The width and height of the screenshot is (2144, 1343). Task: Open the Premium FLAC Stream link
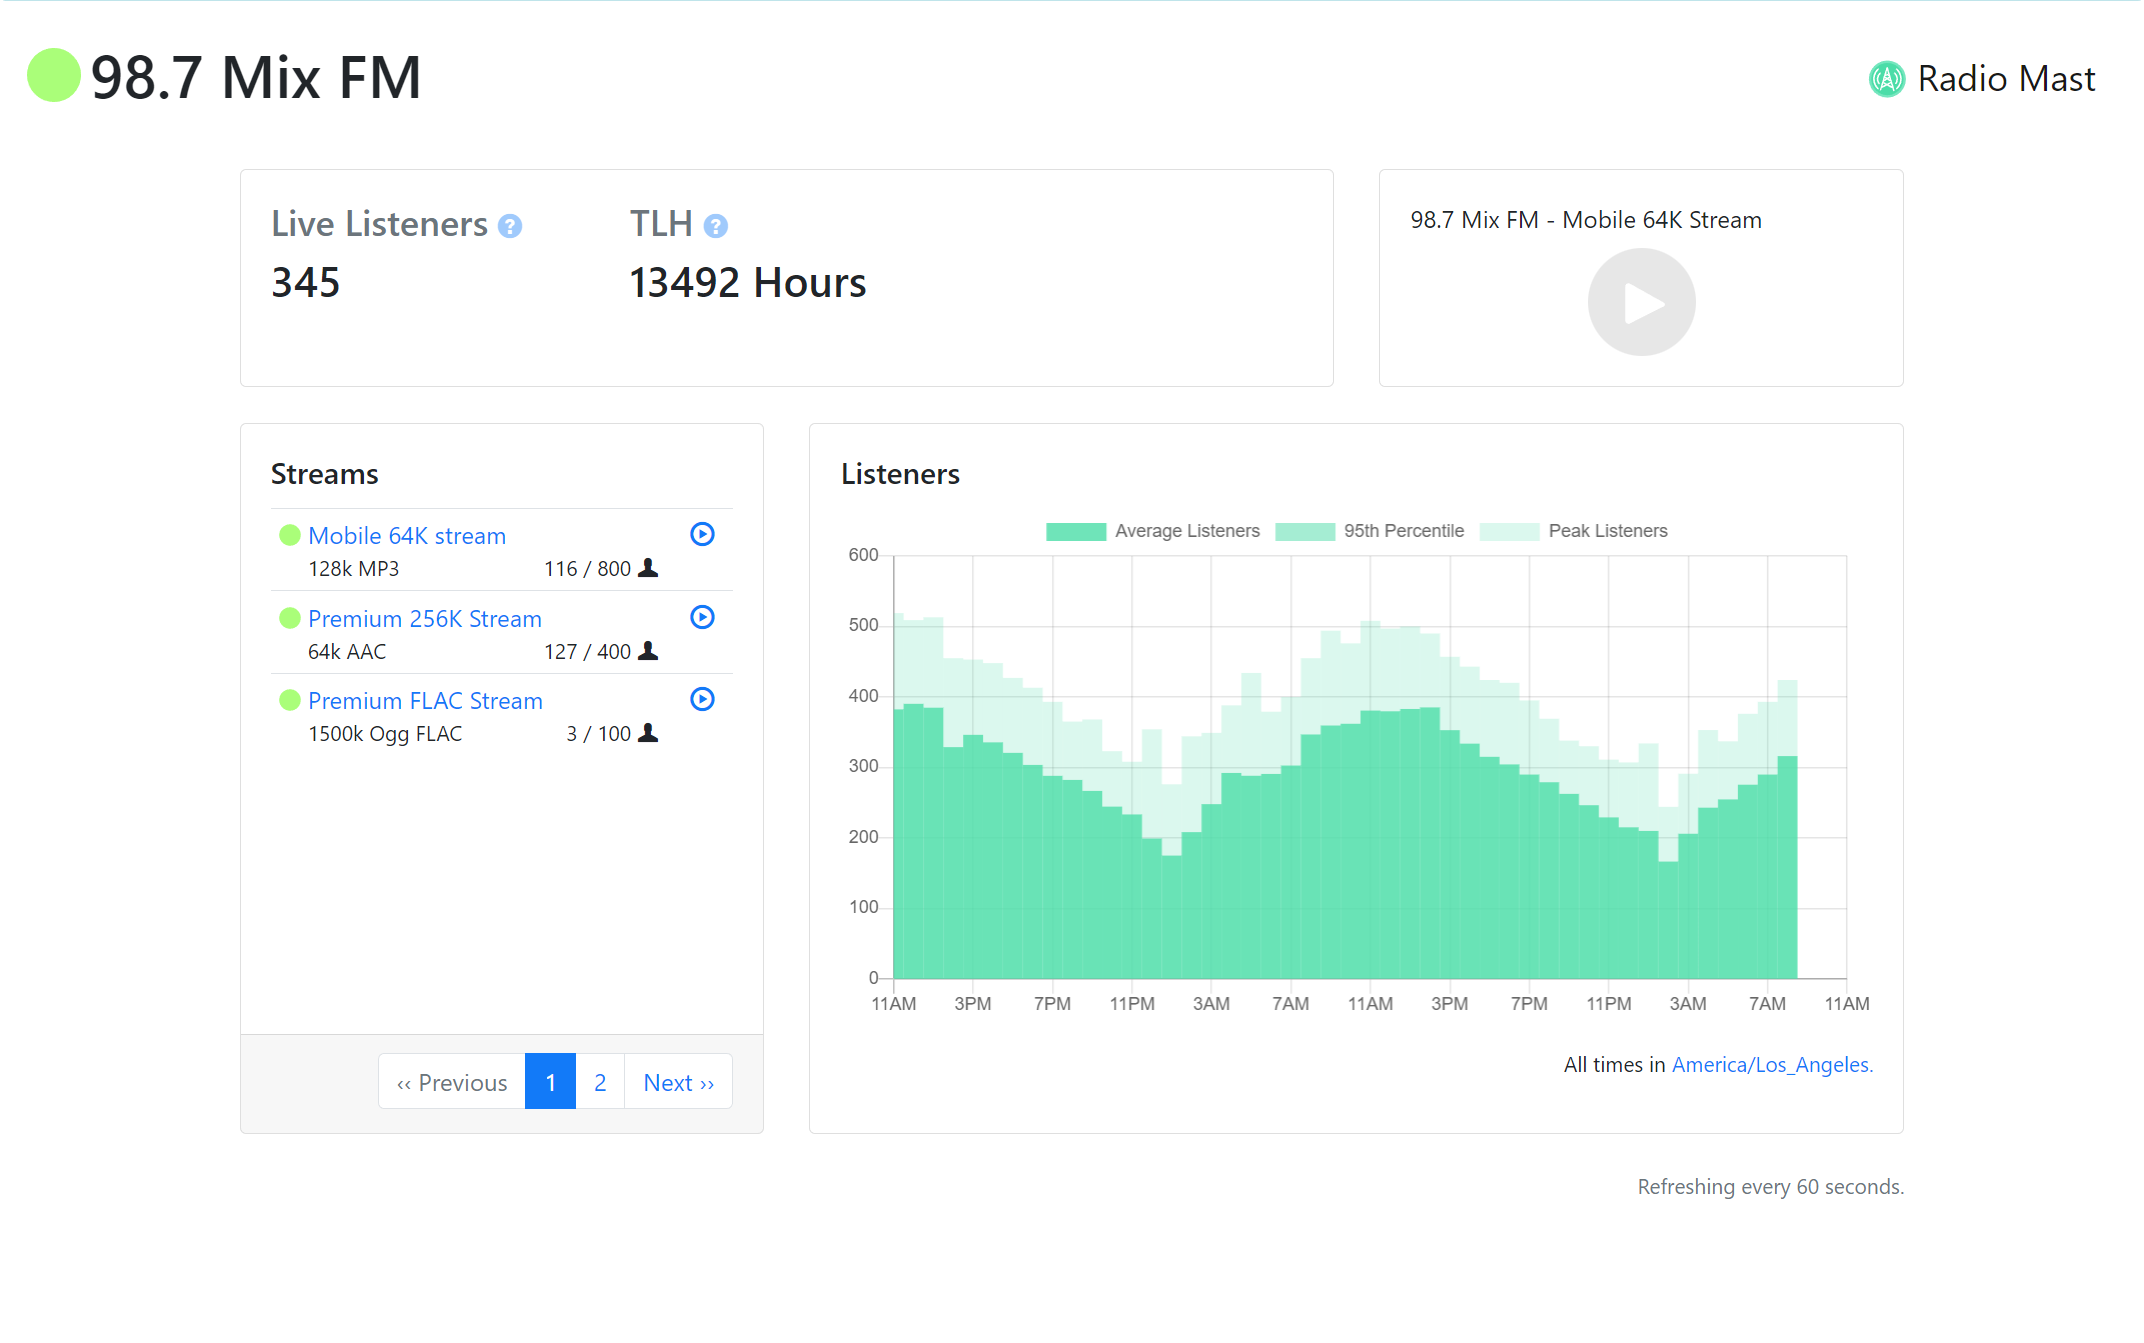pos(425,701)
